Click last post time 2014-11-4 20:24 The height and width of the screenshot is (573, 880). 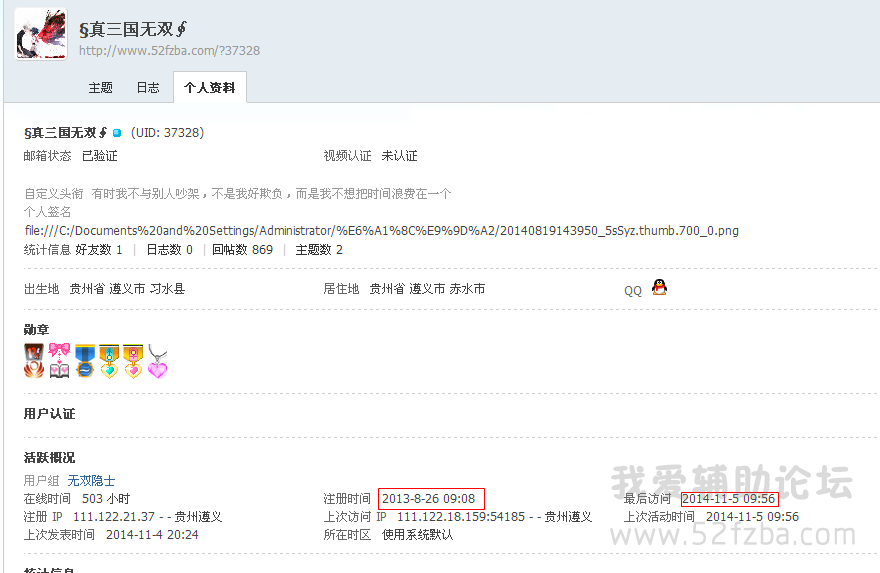point(152,535)
